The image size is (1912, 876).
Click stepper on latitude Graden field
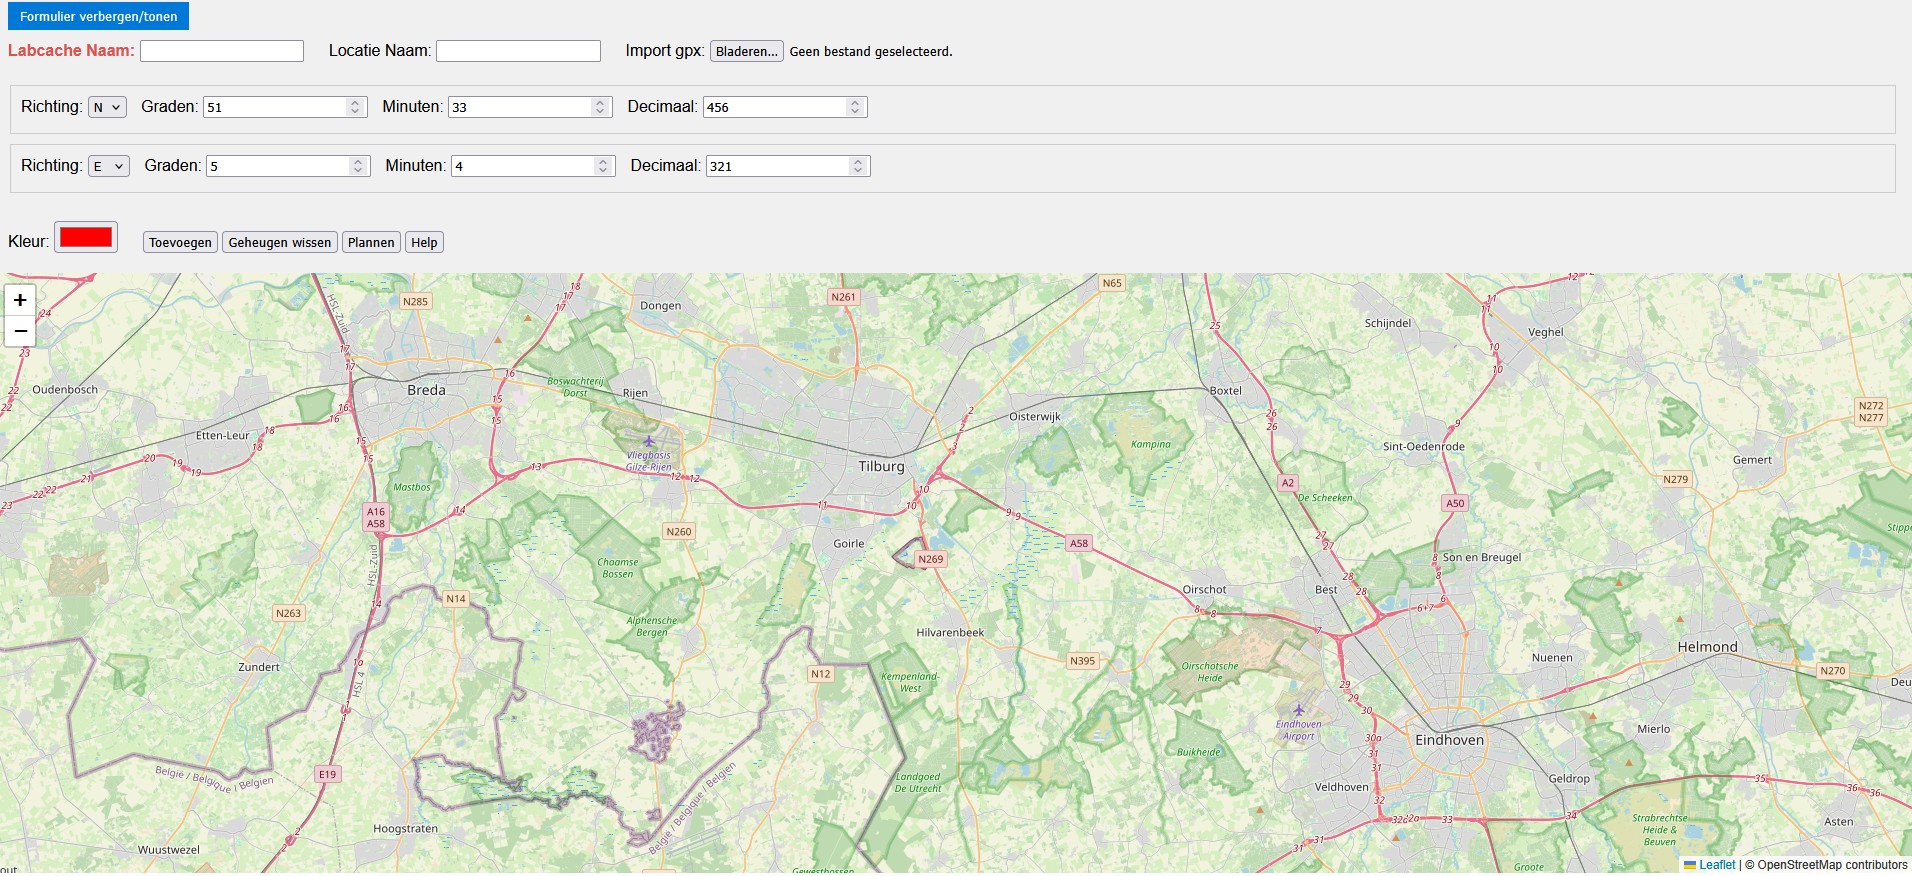click(x=355, y=107)
